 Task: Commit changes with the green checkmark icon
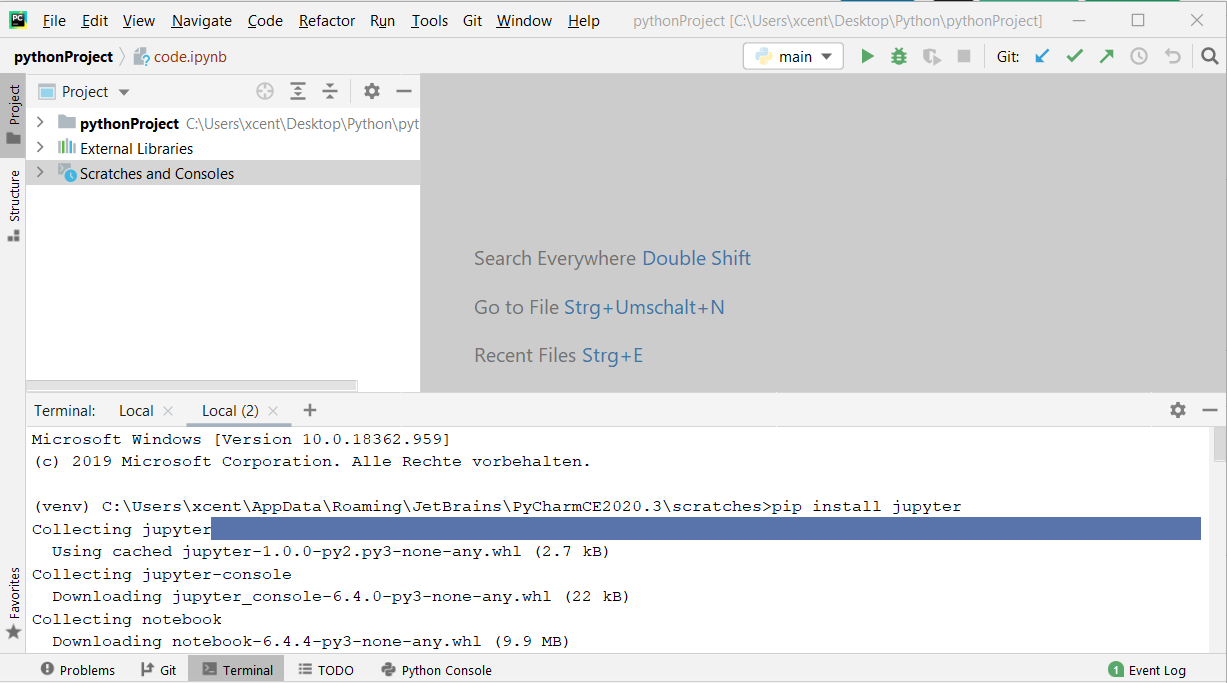[x=1075, y=57]
